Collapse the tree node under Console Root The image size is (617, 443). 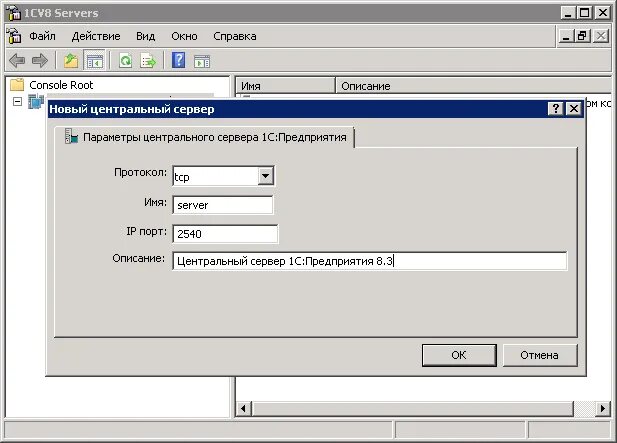pyautogui.click(x=17, y=102)
